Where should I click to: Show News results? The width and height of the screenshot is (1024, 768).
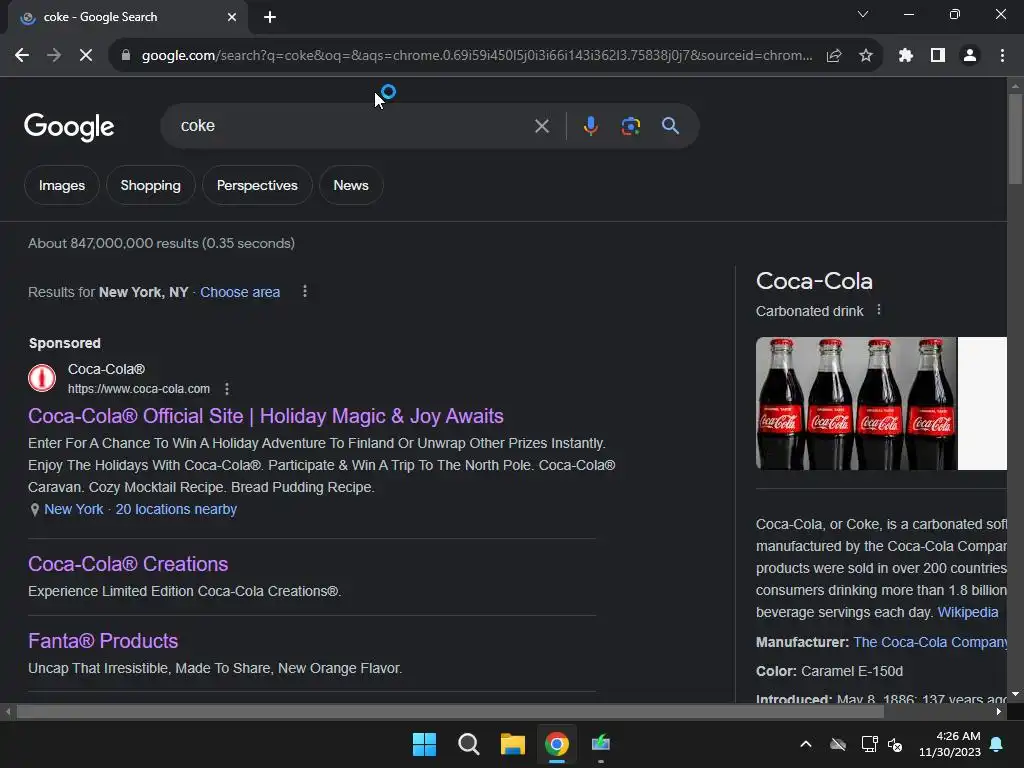[351, 185]
